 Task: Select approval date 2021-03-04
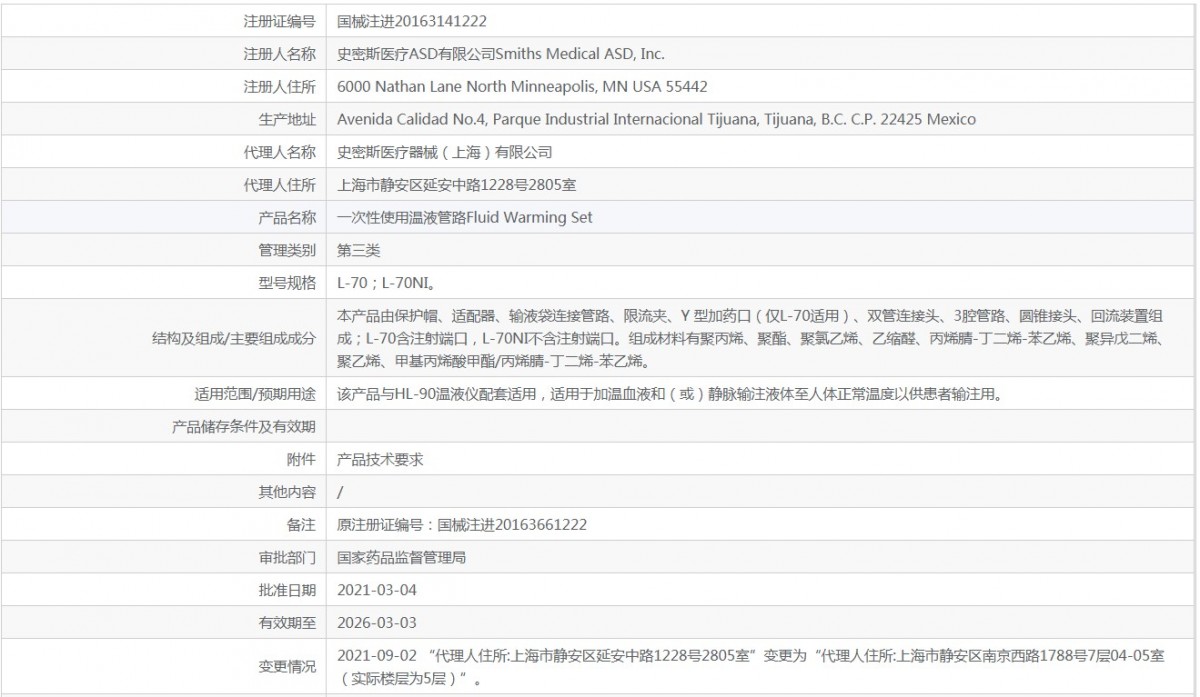[x=377, y=590]
